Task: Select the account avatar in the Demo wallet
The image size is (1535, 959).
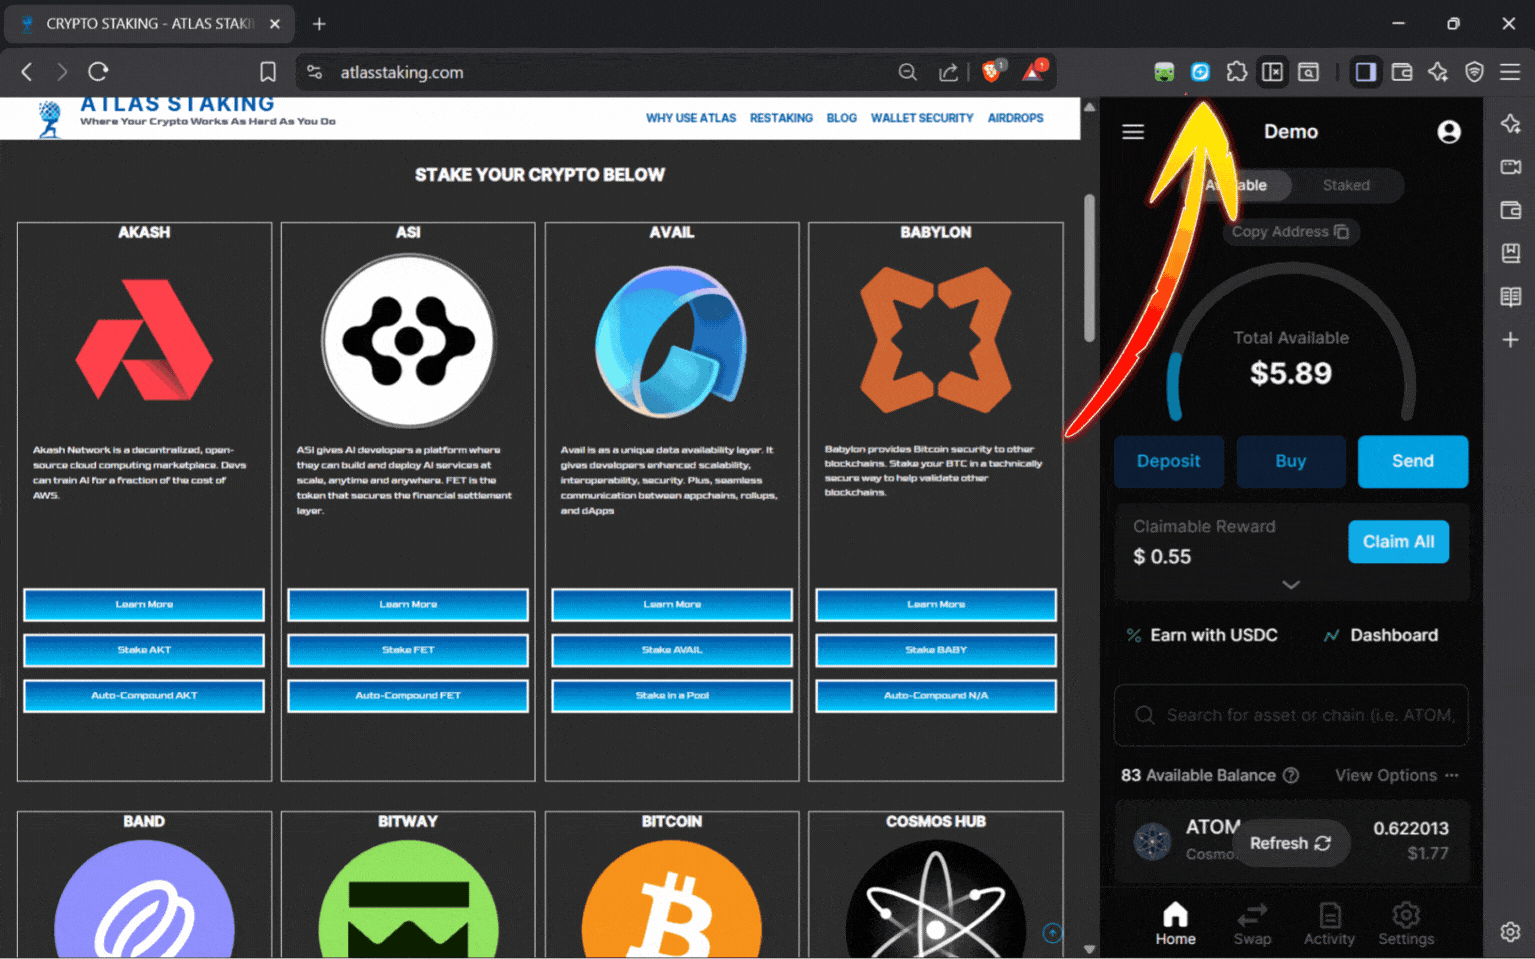Action: (x=1449, y=131)
